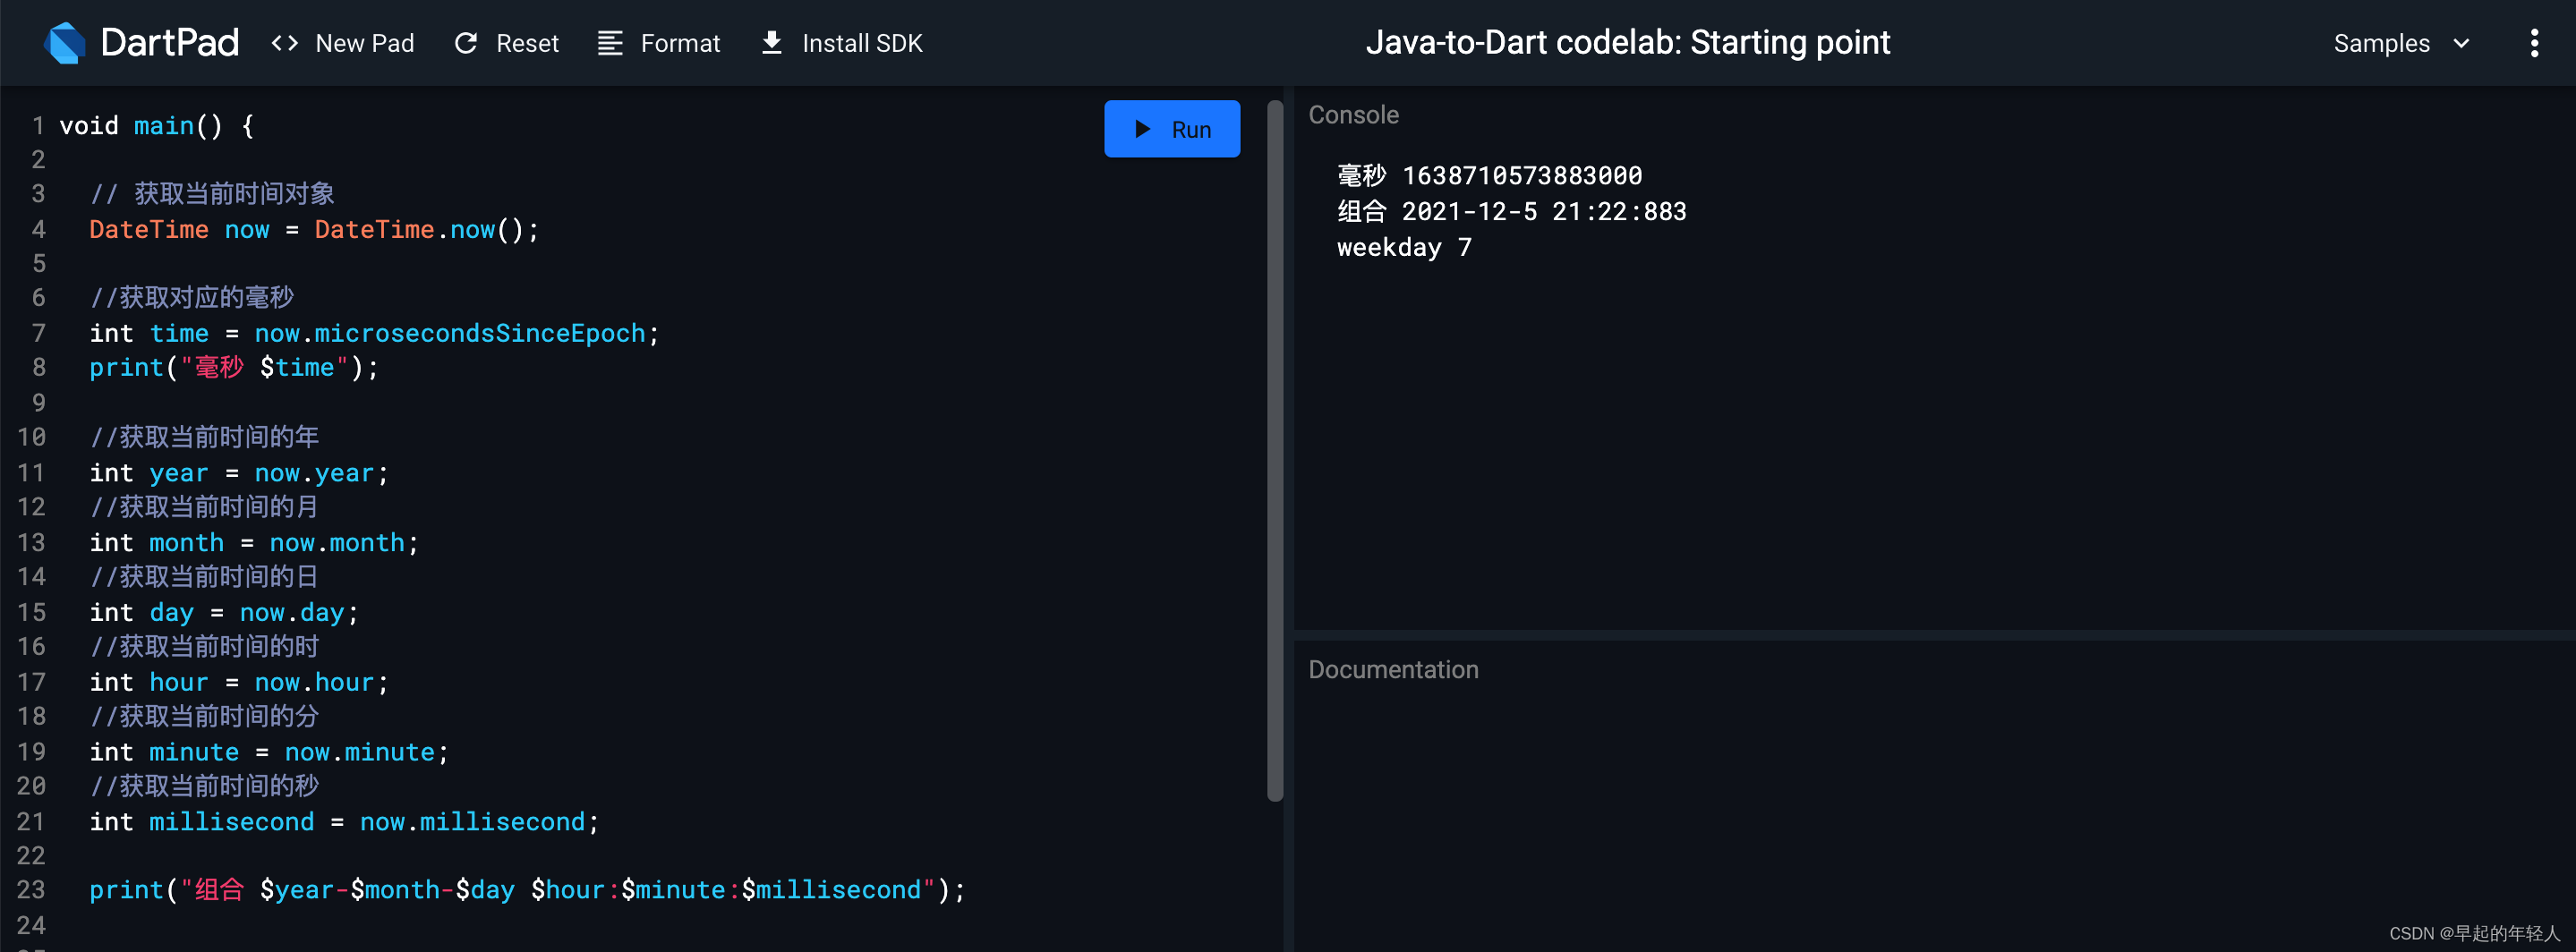Click the Install SDK label

point(862,43)
